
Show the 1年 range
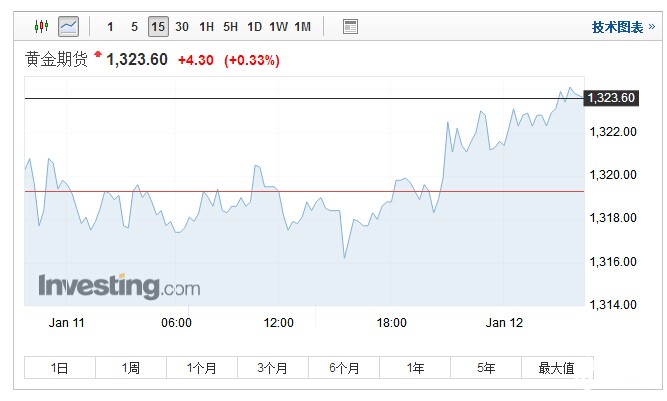tap(415, 368)
